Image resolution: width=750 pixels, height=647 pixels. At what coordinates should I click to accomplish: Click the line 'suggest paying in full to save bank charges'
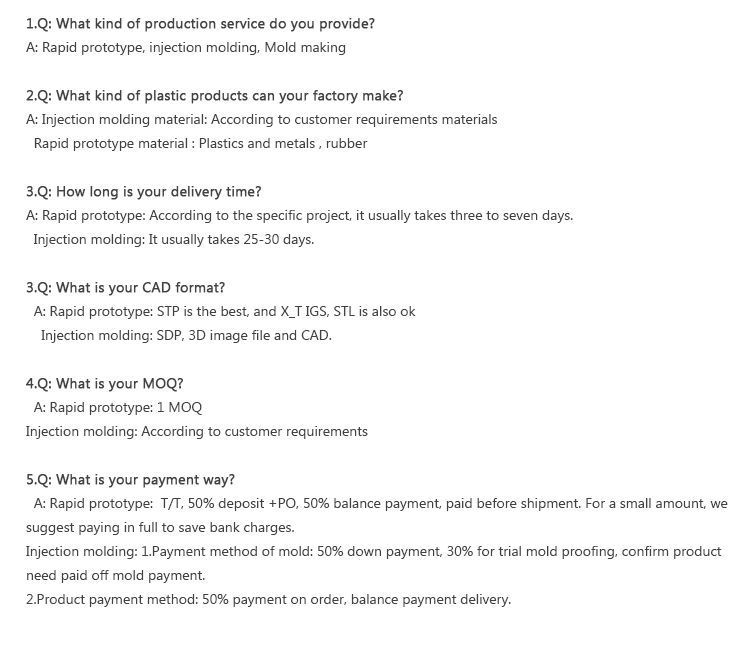(160, 527)
